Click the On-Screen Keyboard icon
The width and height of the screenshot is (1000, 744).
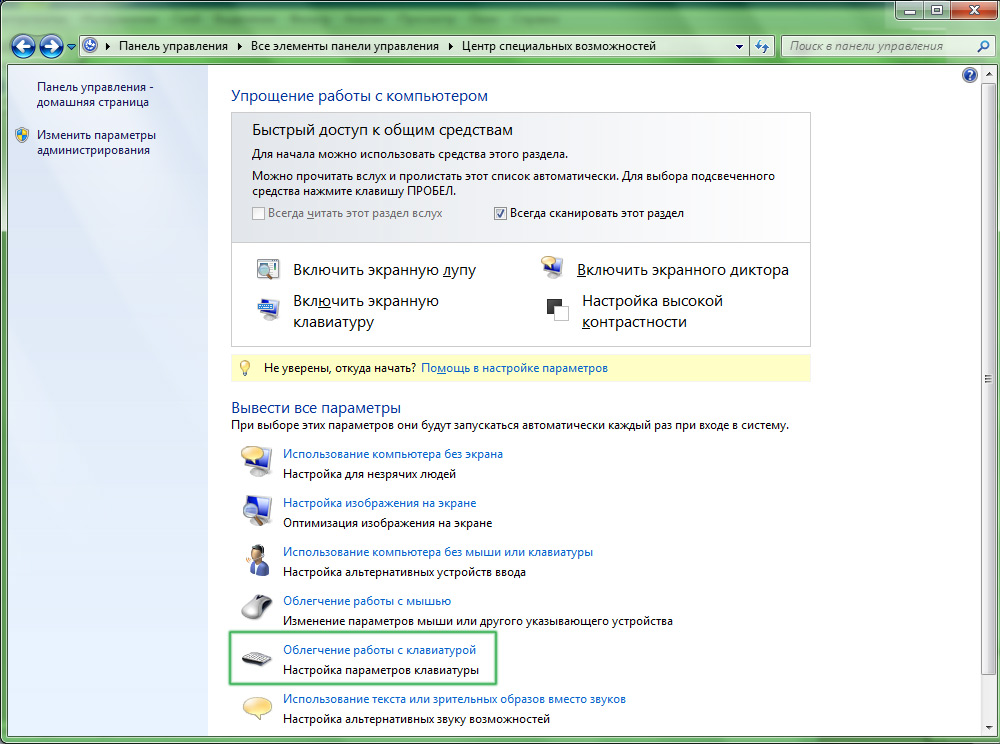click(x=268, y=310)
